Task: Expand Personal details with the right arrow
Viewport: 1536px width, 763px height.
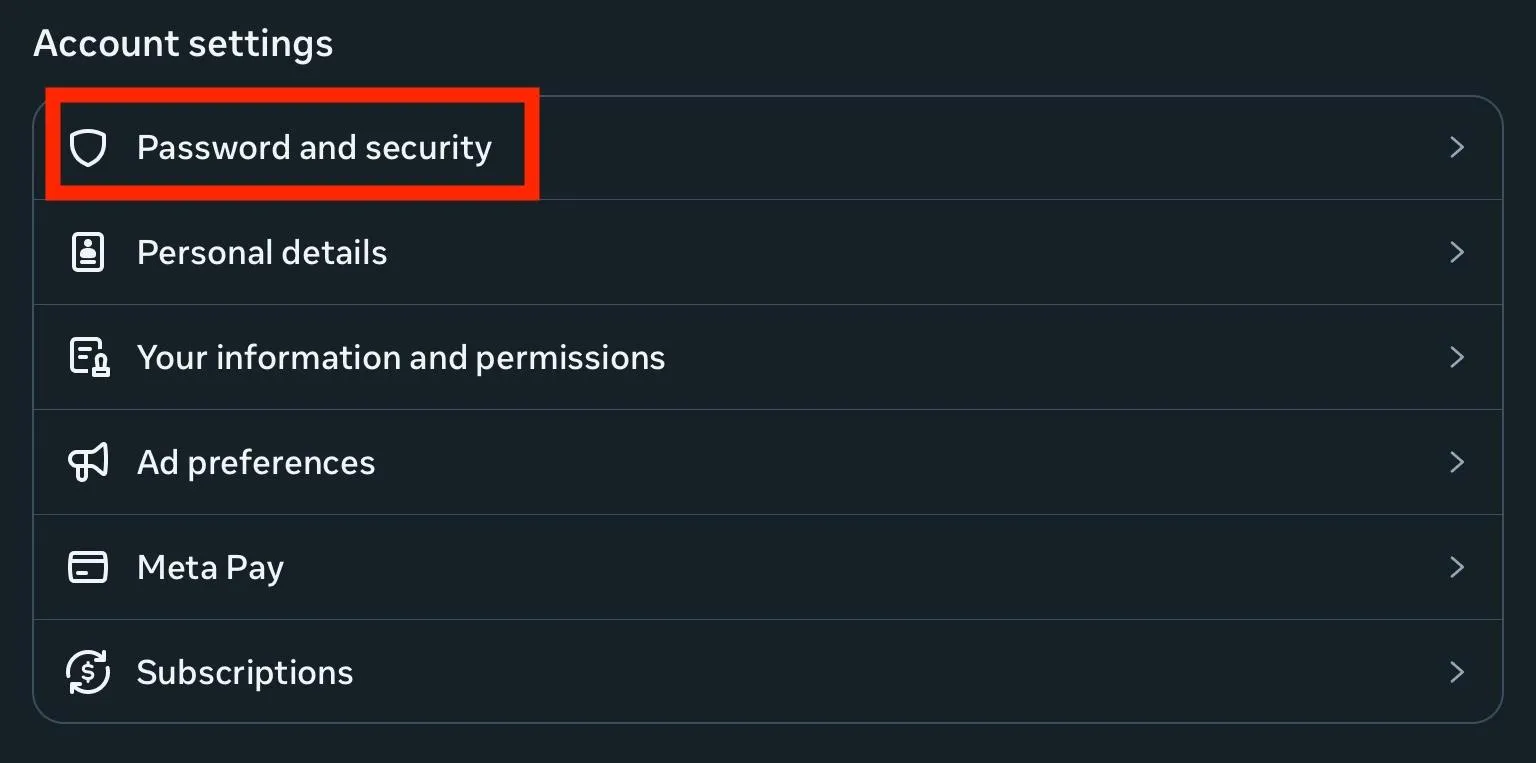Action: [1457, 252]
